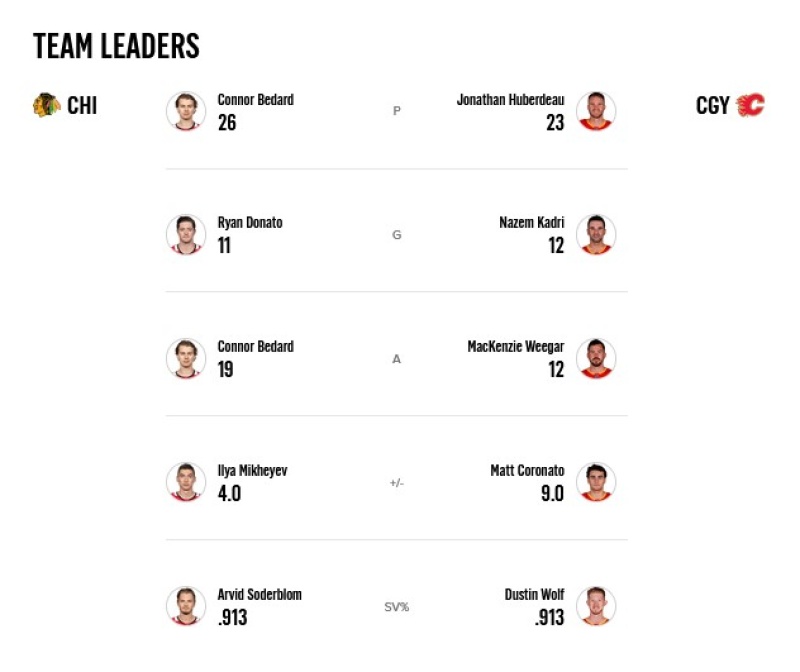This screenshot has width=800, height=672.
Task: Open Dustin Wolf's goalie headshot
Action: pos(596,606)
